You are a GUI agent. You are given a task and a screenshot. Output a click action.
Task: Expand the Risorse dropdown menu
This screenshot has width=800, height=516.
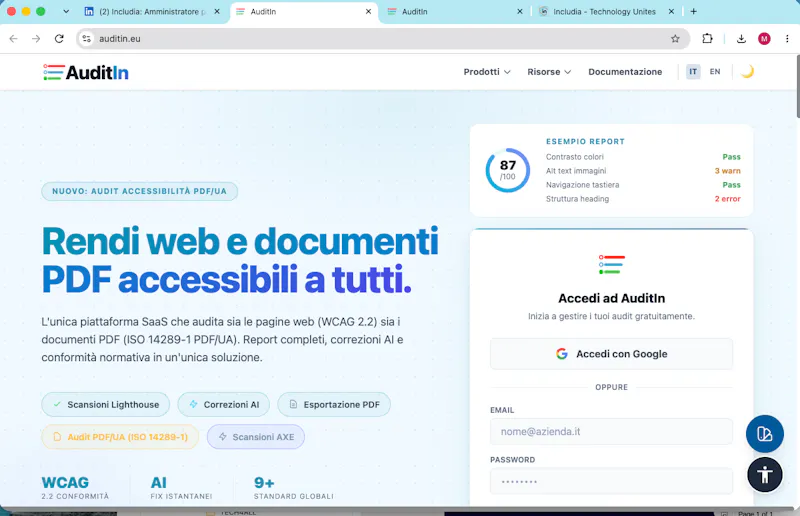tap(549, 72)
